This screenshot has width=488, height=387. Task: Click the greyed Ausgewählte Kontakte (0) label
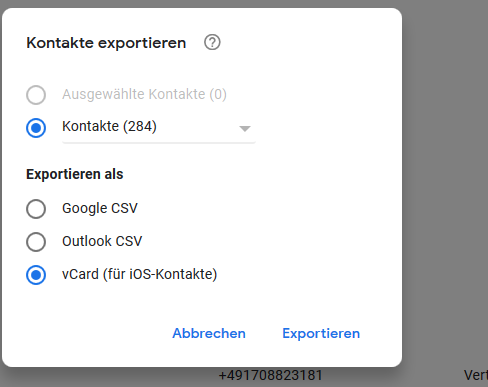[144, 94]
